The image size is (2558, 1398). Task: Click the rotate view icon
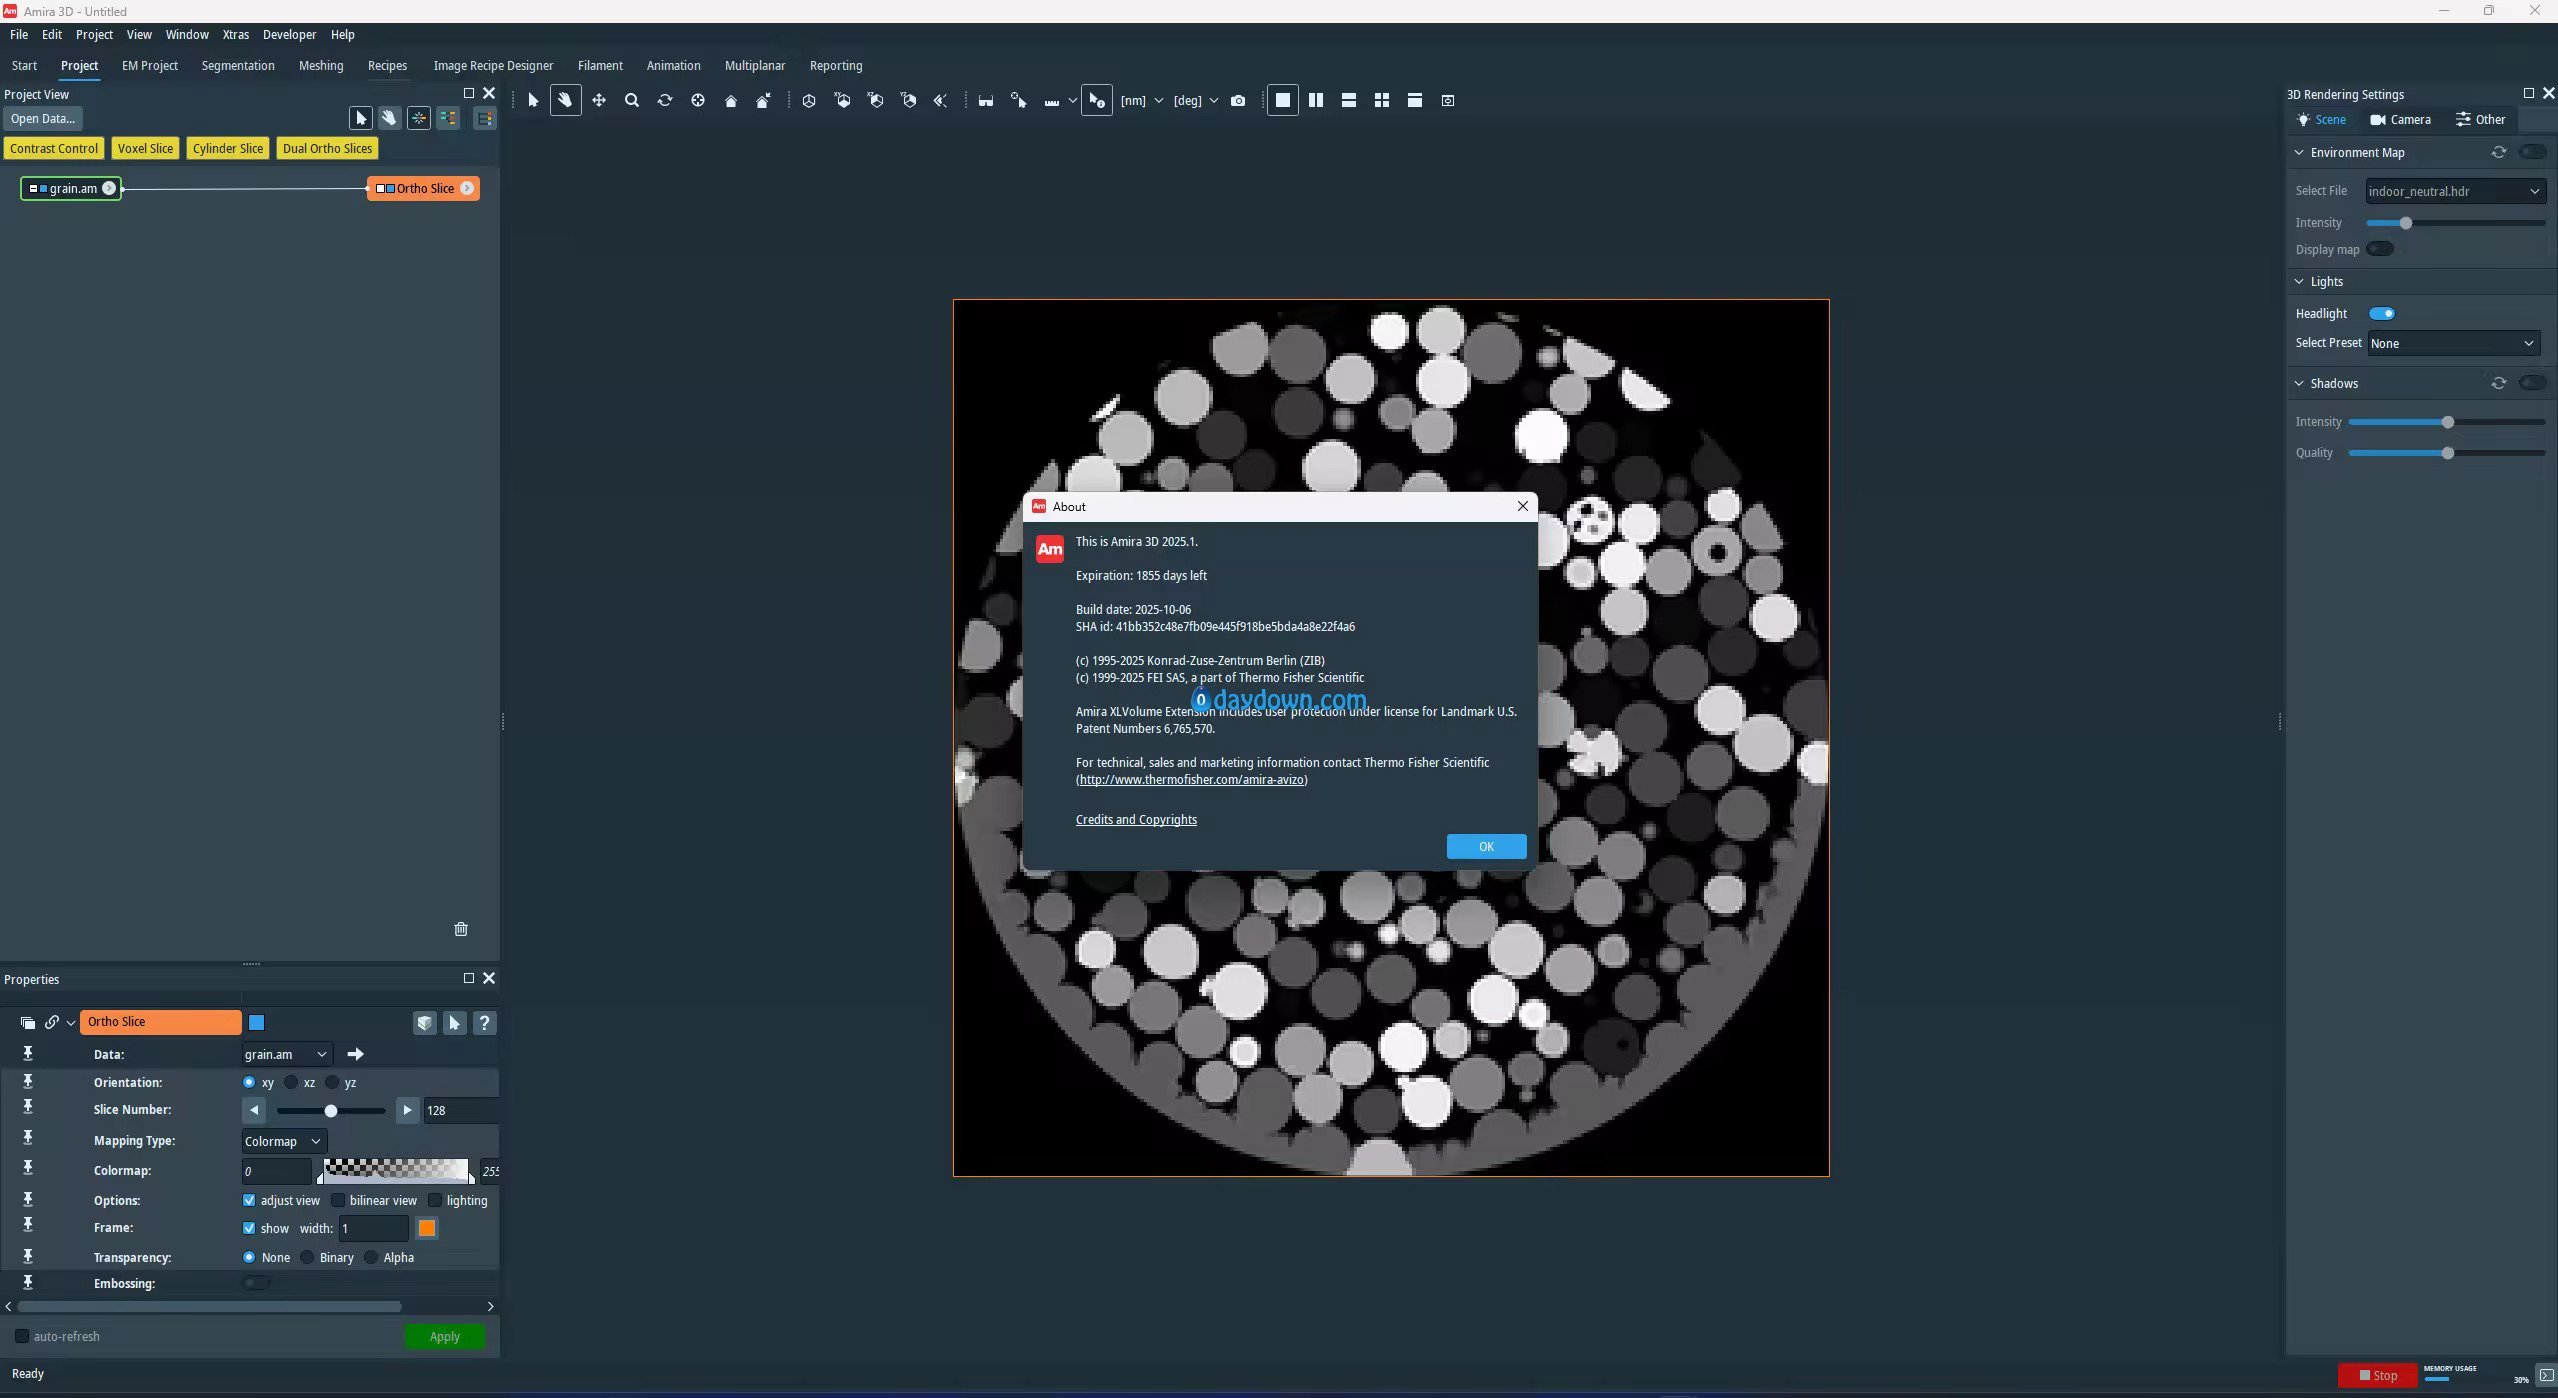click(664, 100)
